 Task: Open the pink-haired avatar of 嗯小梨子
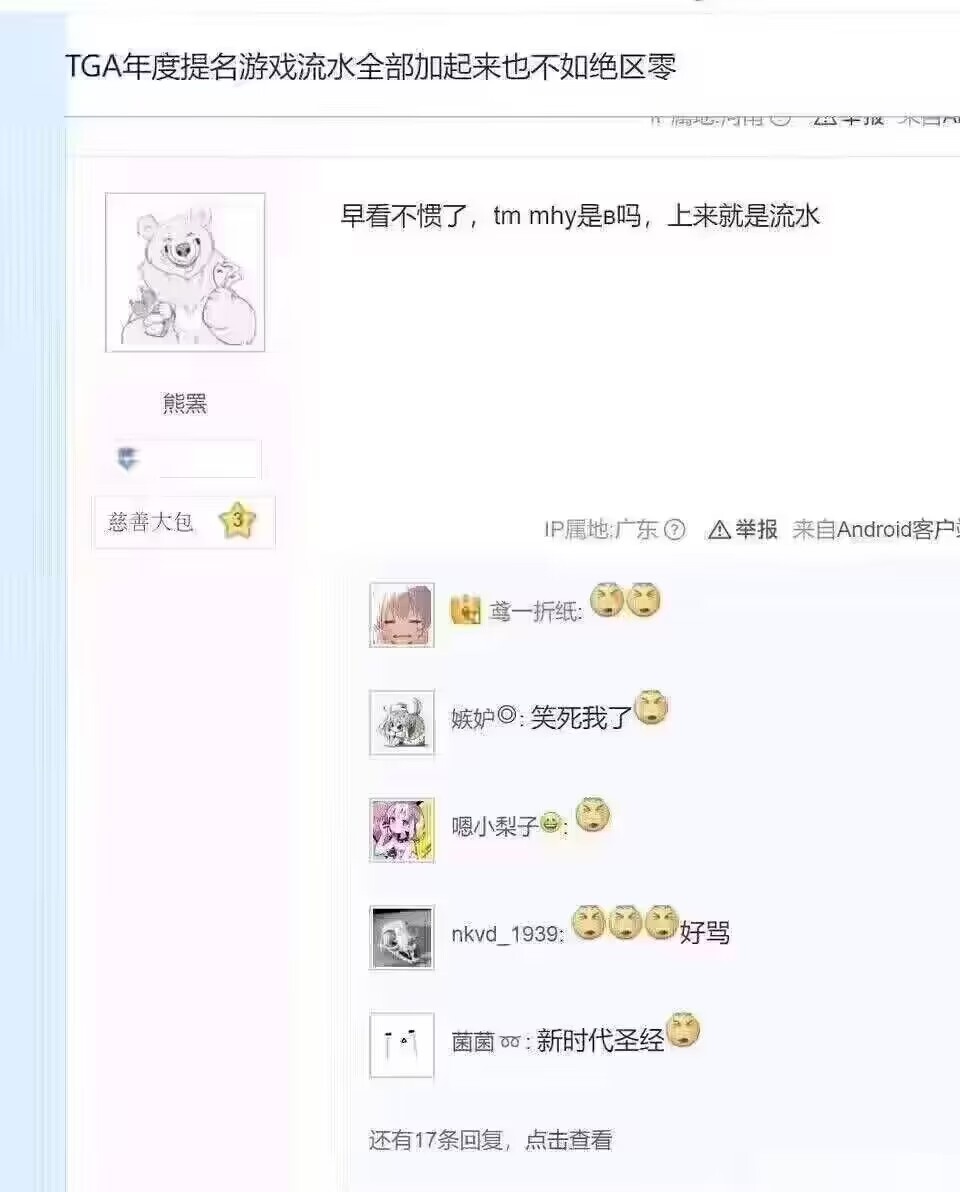[401, 829]
